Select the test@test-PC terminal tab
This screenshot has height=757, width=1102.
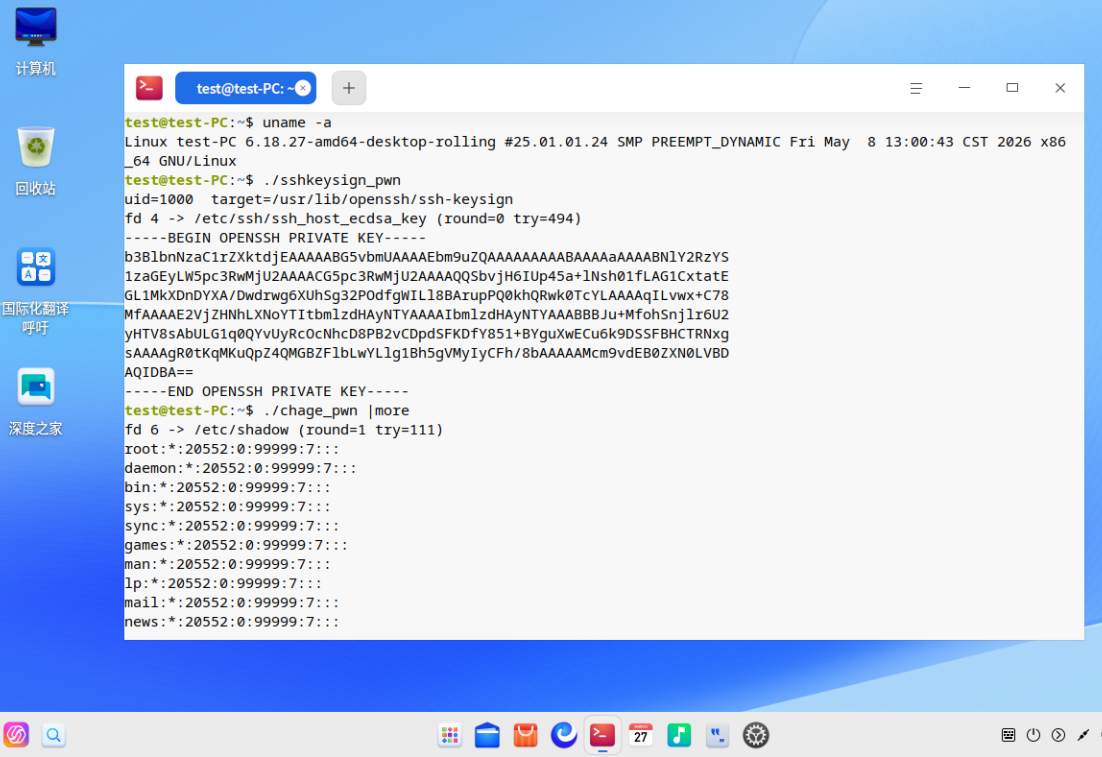pyautogui.click(x=245, y=88)
